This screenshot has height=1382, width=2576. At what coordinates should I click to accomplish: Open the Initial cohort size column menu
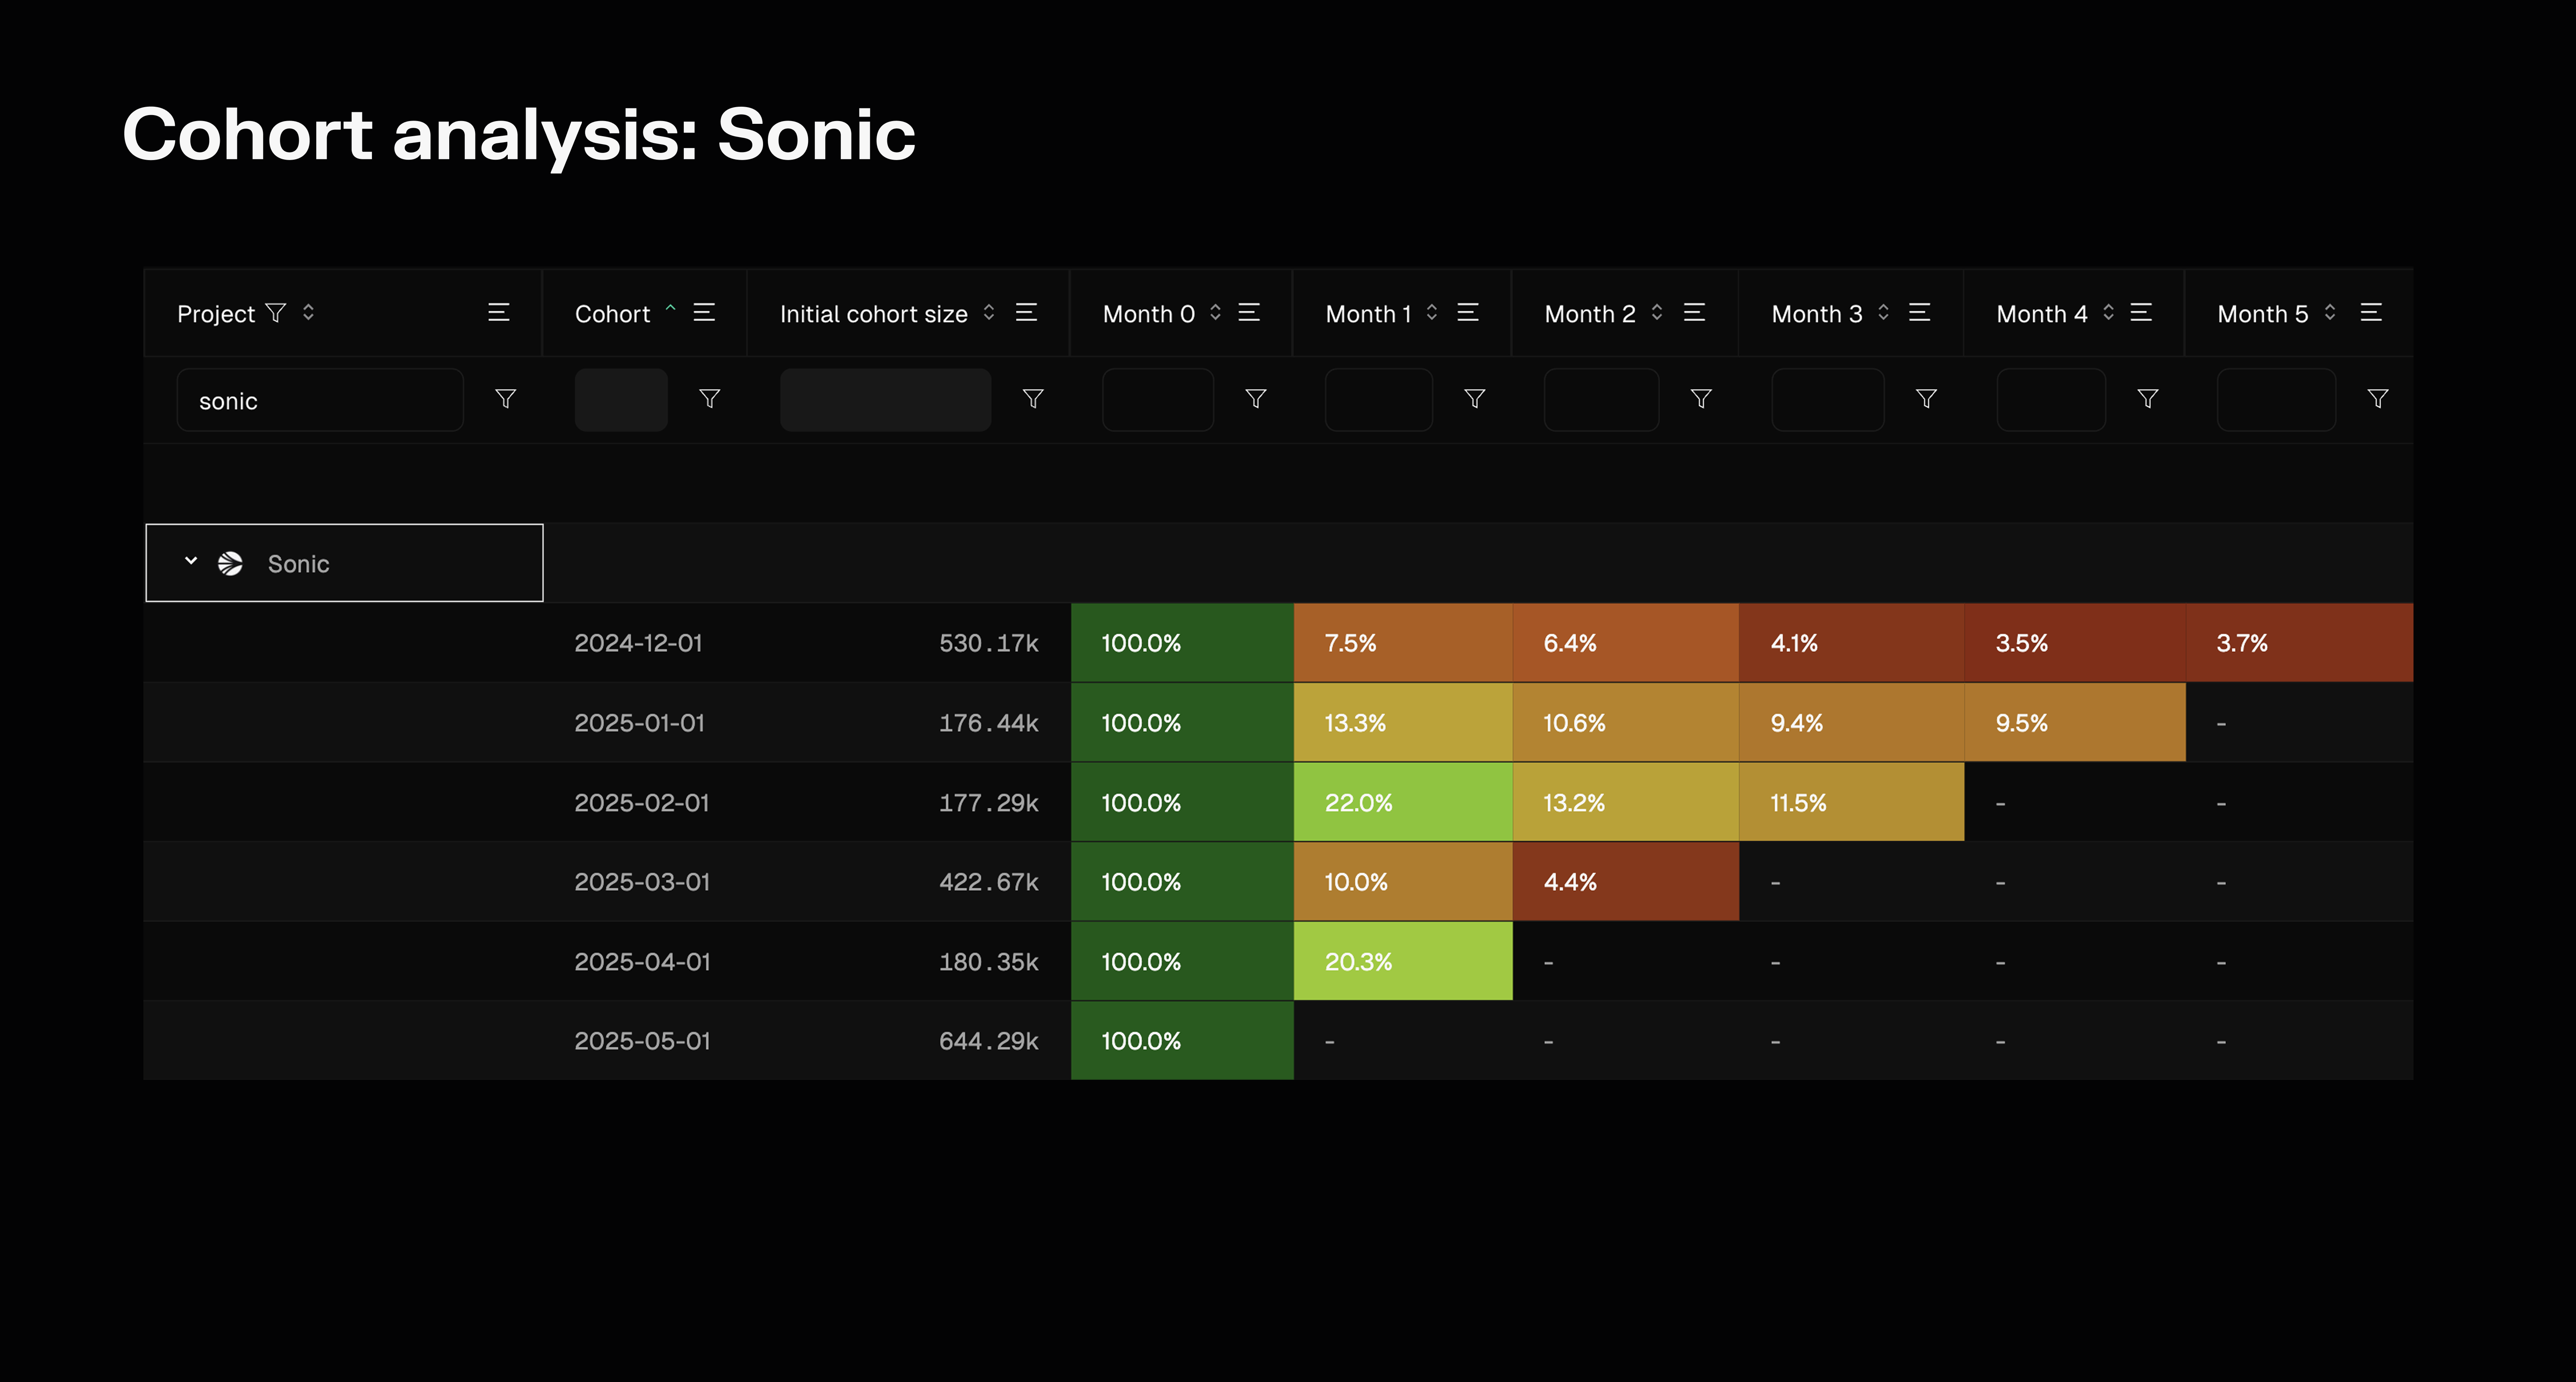[1026, 313]
